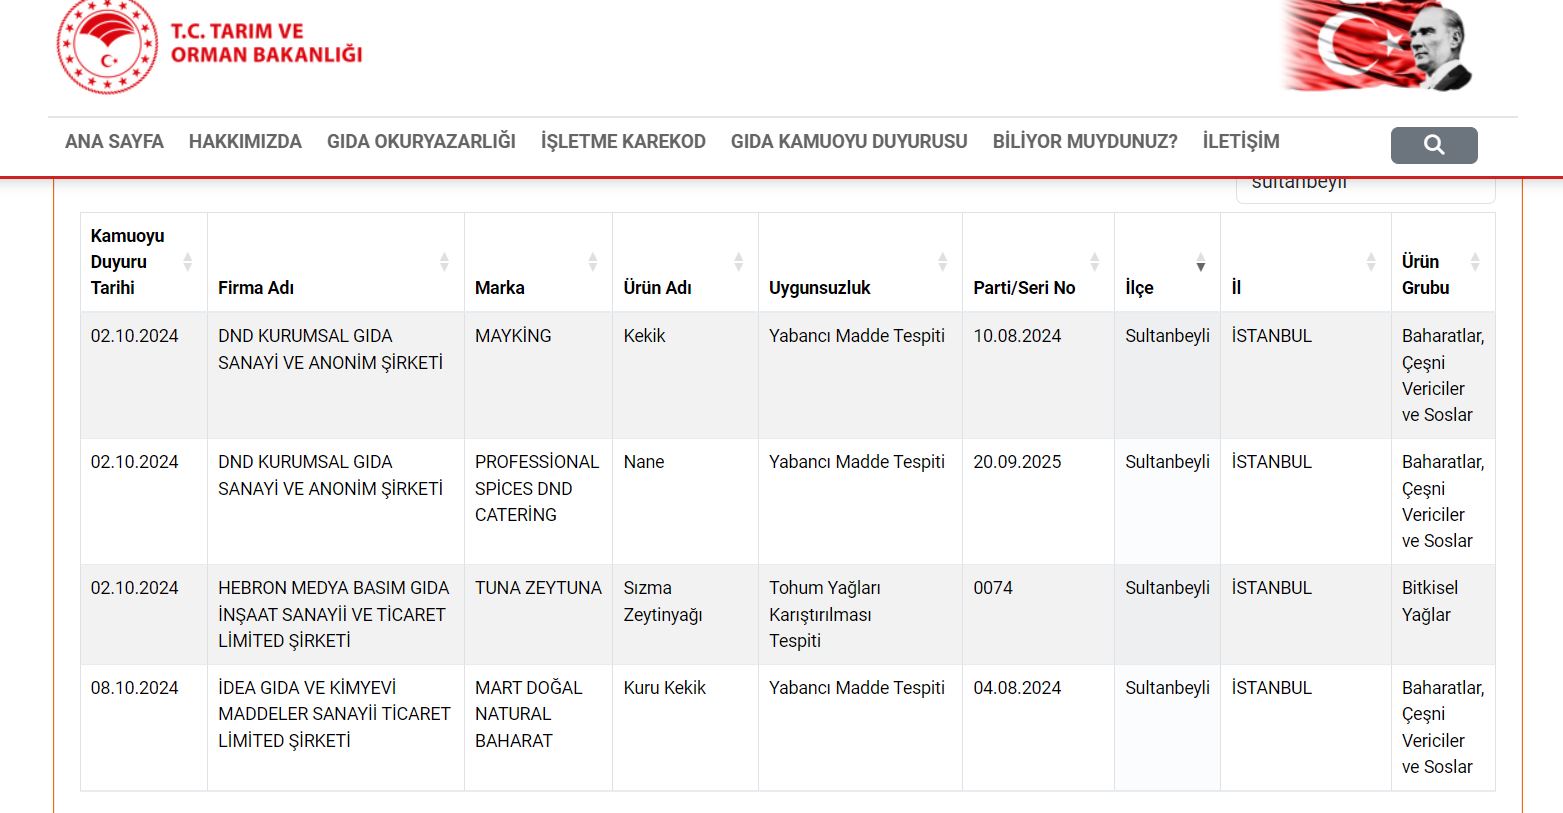Open GIDA OKURYAZARLIĞI menu
Viewport: 1563px width, 813px height.
(421, 142)
